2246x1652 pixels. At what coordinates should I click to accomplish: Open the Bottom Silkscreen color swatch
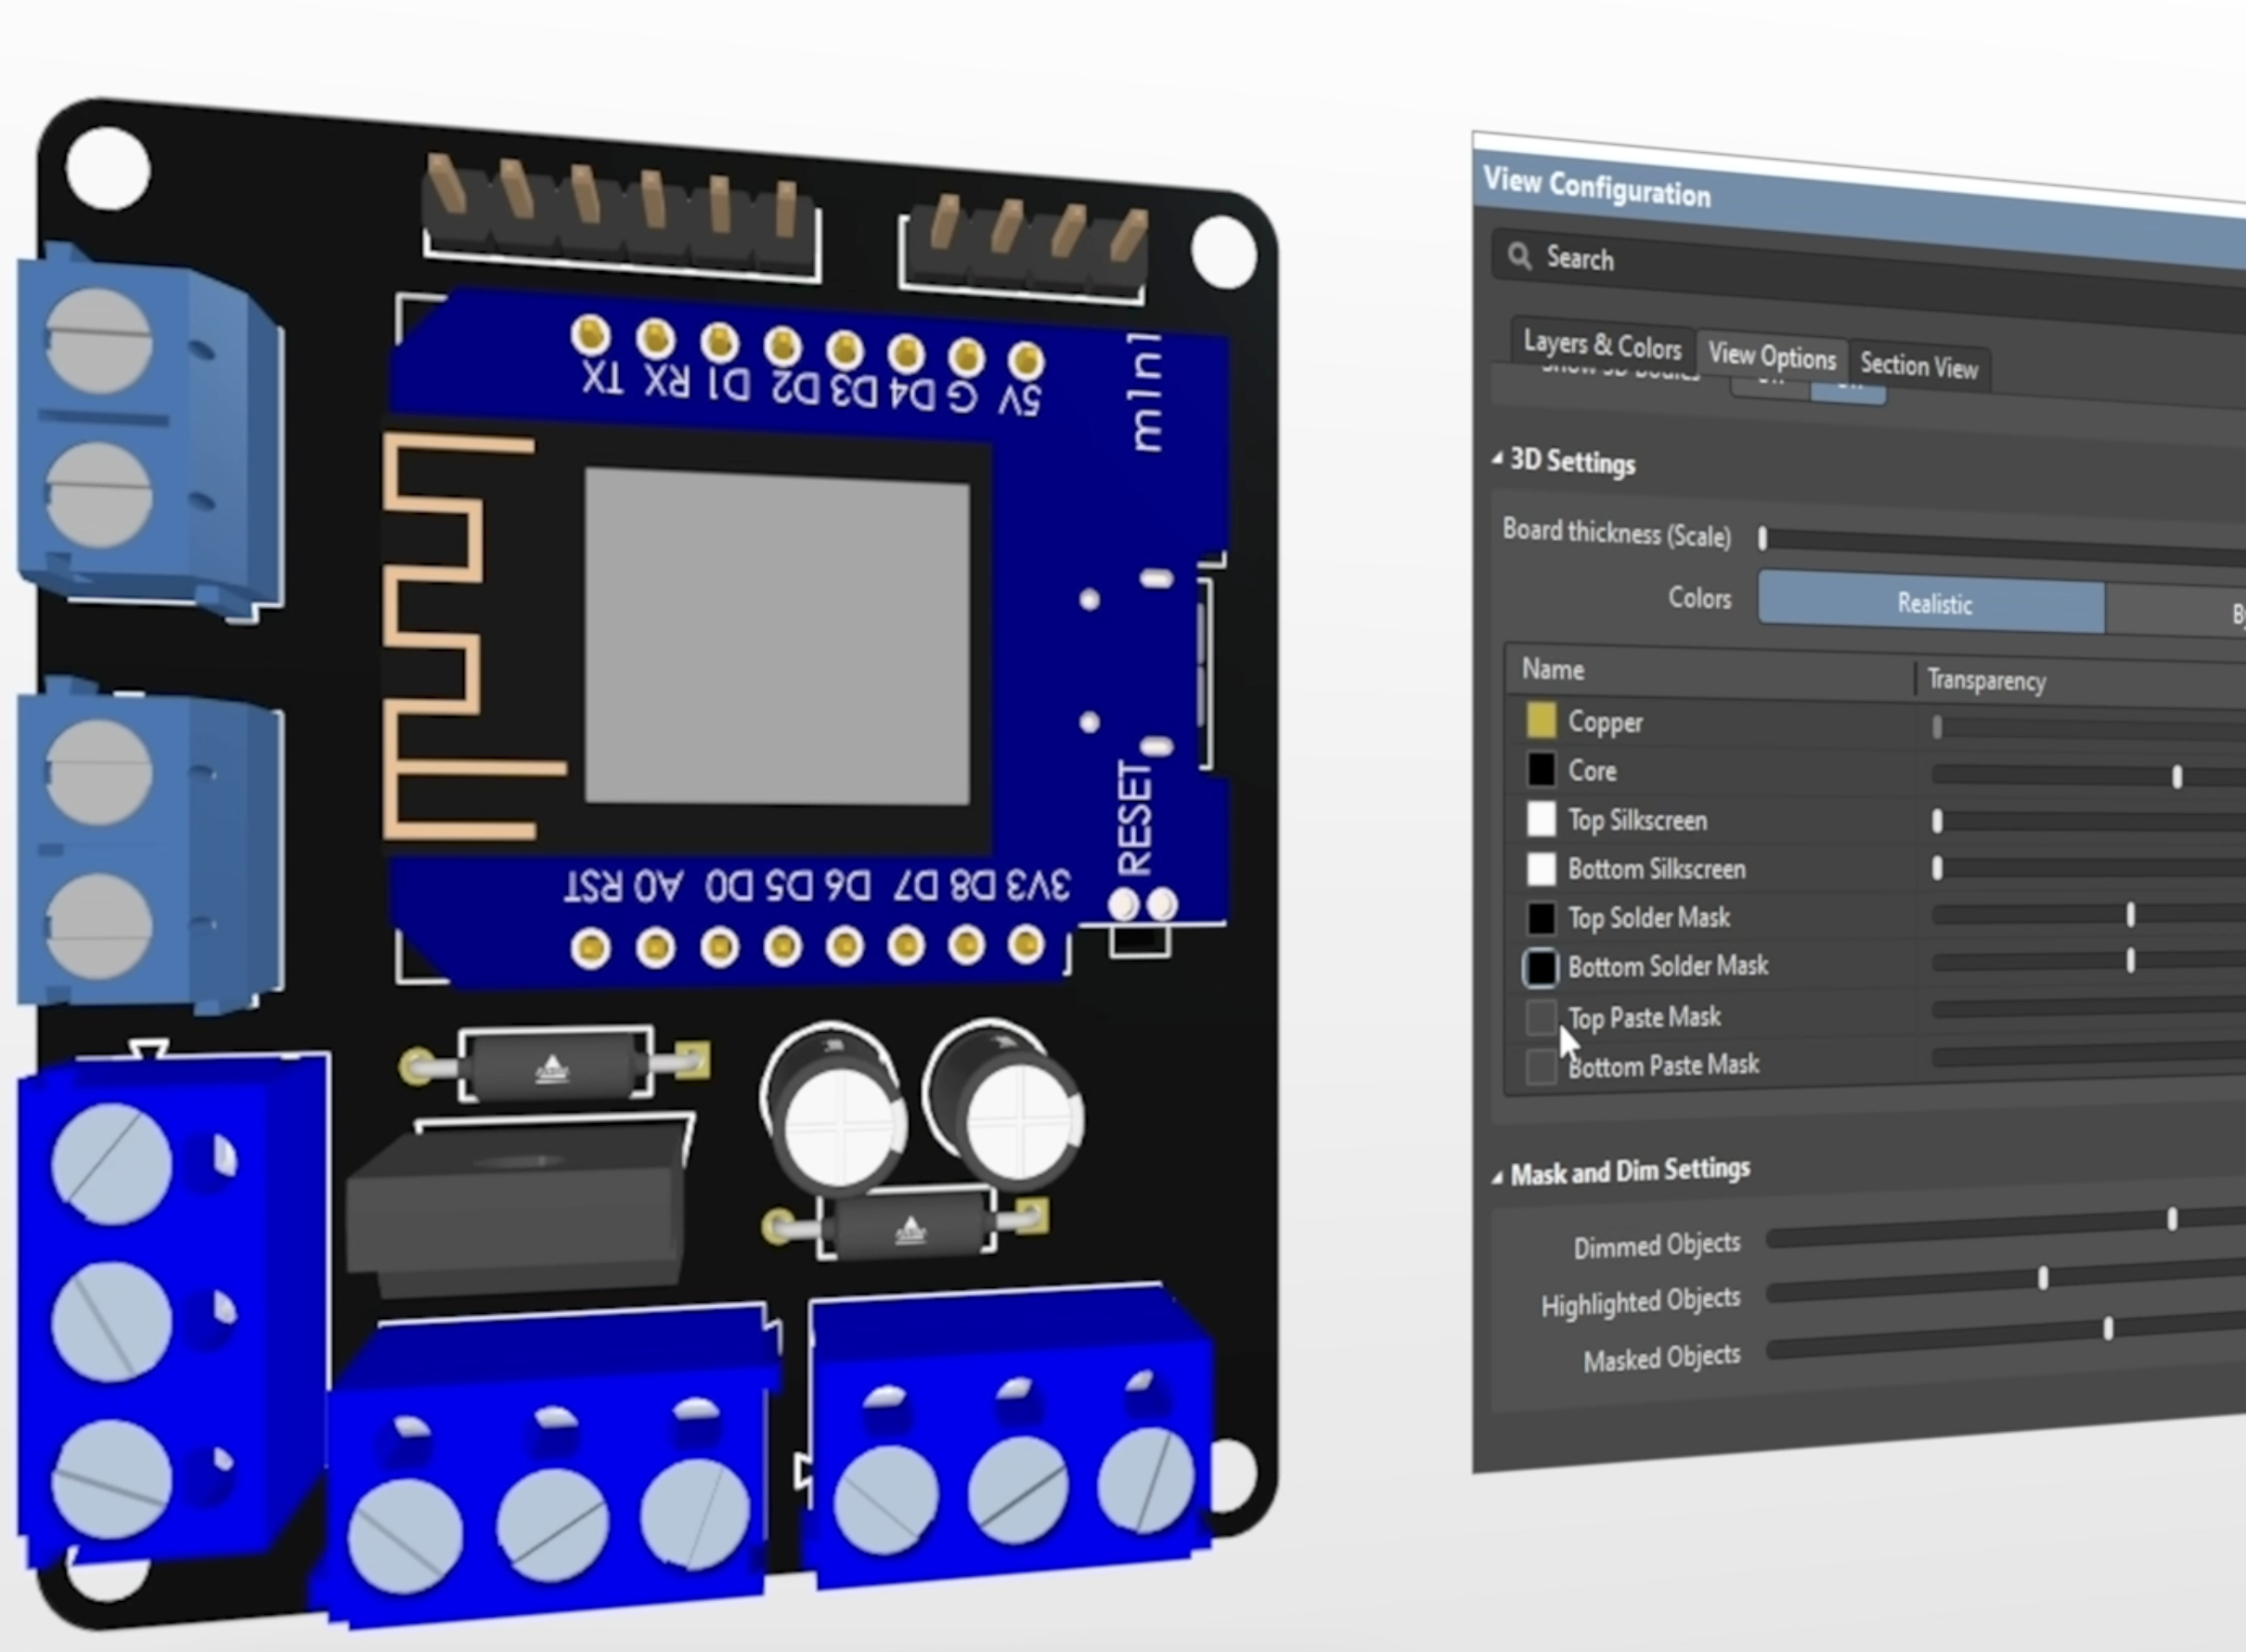1541,868
